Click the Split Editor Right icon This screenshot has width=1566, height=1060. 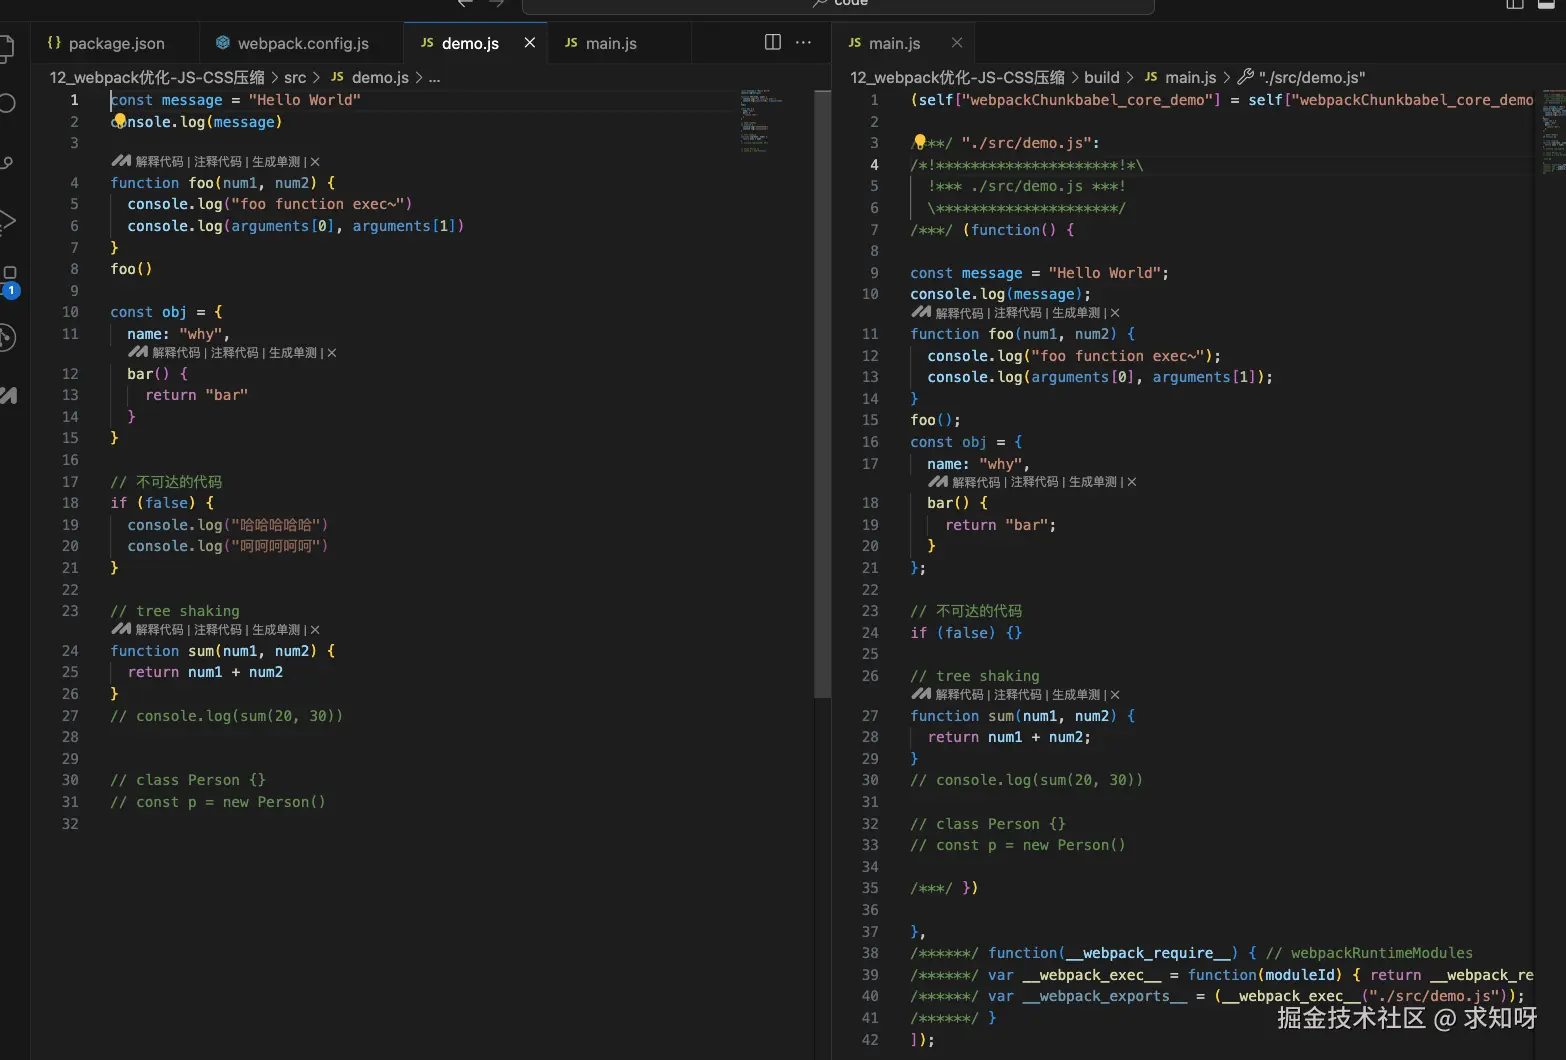pos(772,42)
